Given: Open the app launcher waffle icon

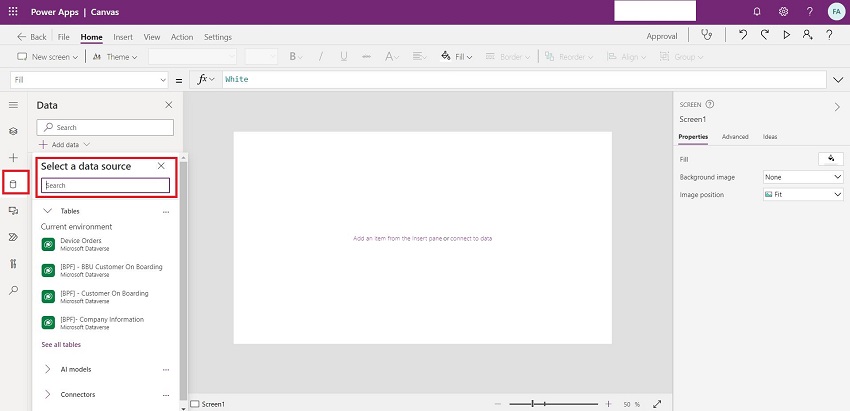Looking at the screenshot, I should point(13,11).
